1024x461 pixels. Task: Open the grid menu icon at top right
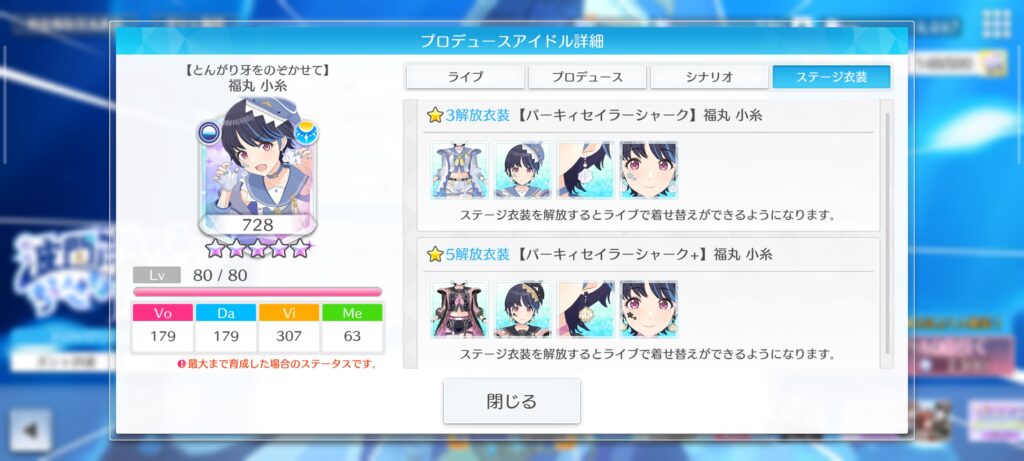click(x=997, y=24)
